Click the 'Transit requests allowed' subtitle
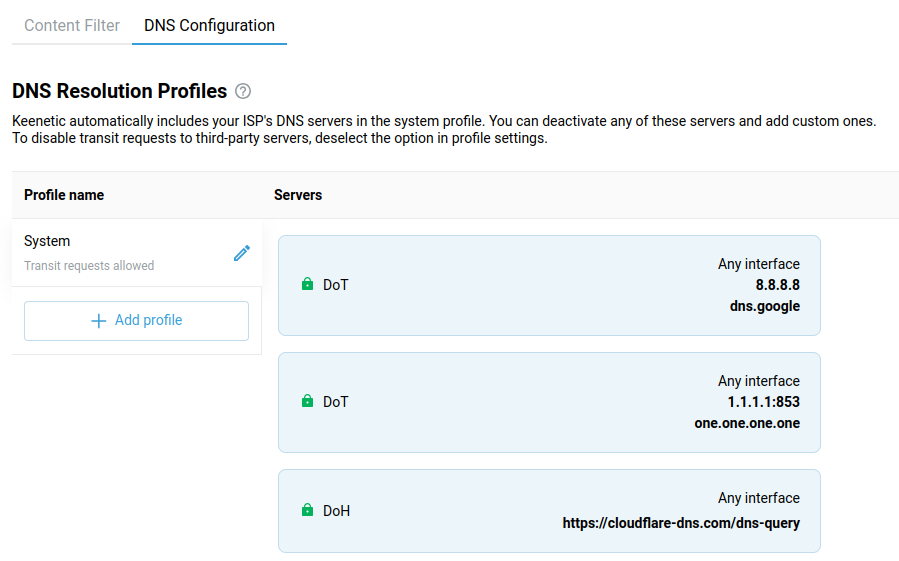899x561 pixels. pyautogui.click(x=89, y=266)
